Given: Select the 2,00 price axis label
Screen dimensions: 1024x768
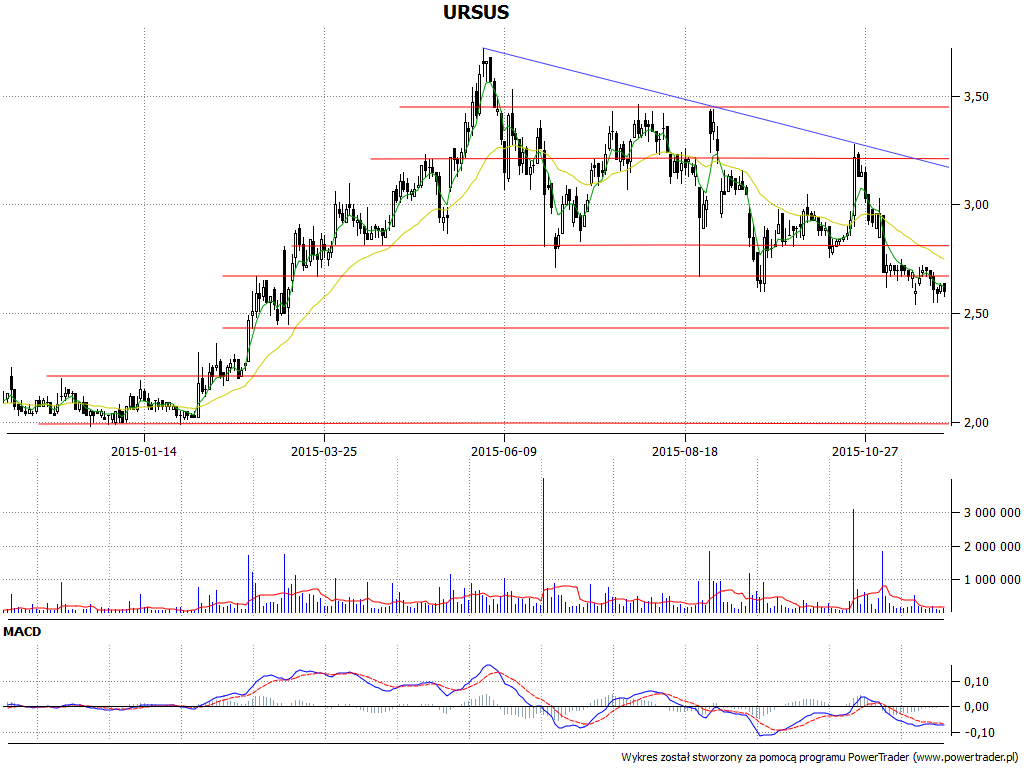Looking at the screenshot, I should tap(976, 423).
